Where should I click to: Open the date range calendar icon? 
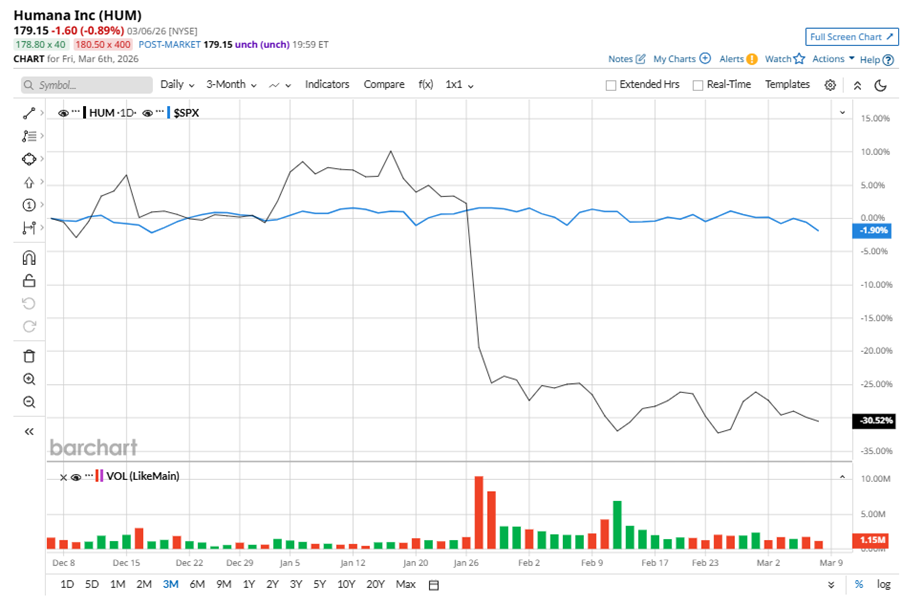tap(434, 585)
